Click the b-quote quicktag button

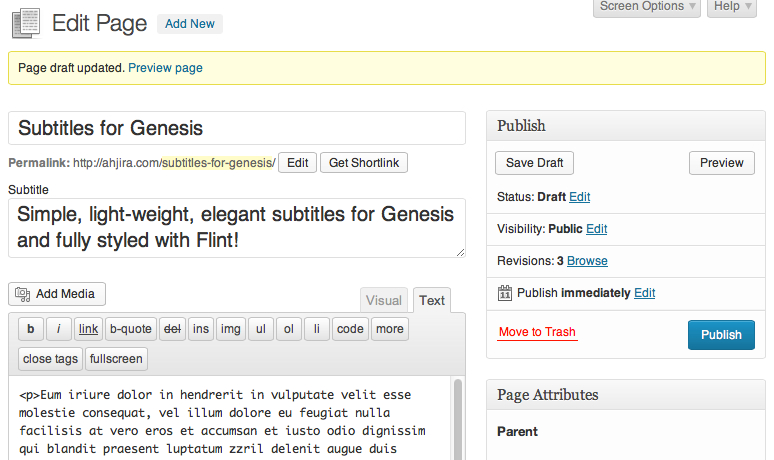[131, 329]
